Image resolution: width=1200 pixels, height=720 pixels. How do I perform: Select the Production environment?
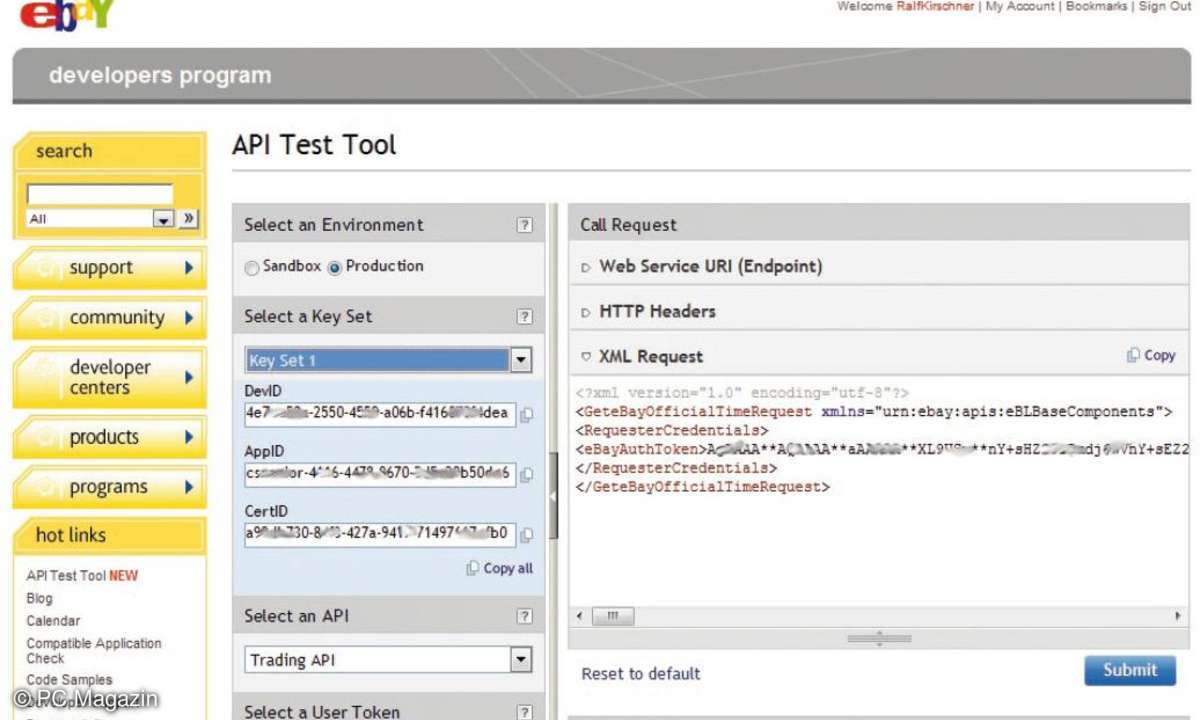(x=335, y=267)
